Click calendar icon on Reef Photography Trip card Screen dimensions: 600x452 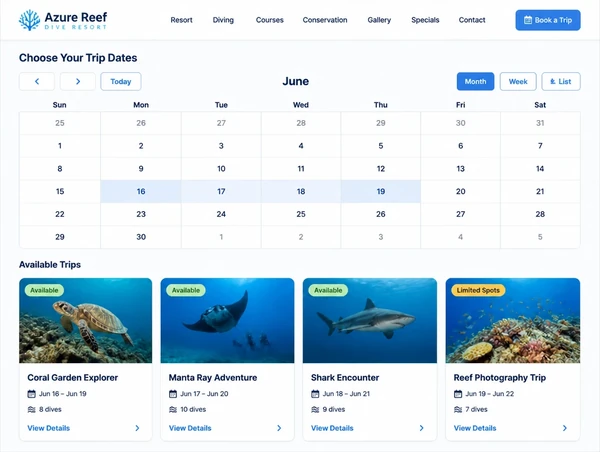pyautogui.click(x=458, y=394)
